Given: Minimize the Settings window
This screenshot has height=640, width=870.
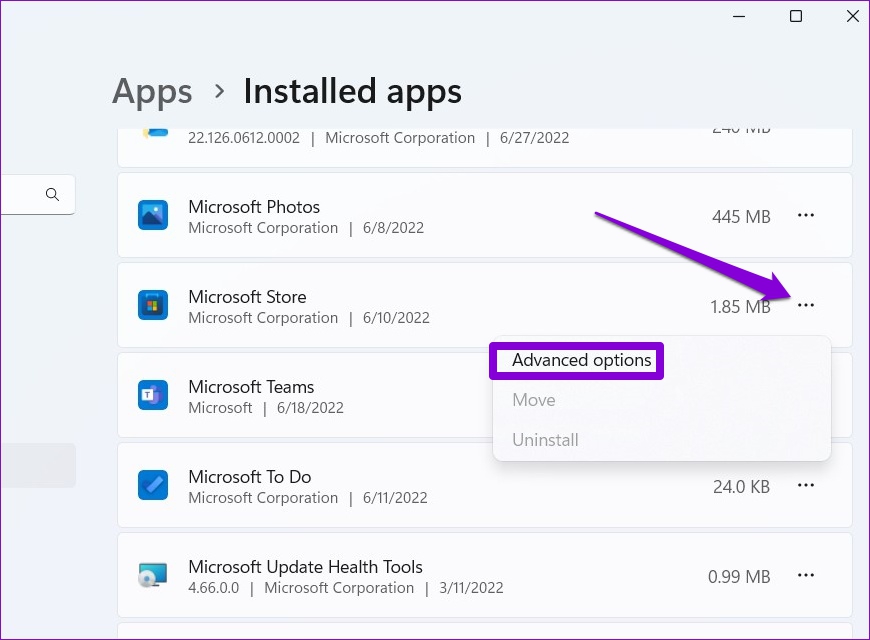Looking at the screenshot, I should click(x=739, y=16).
